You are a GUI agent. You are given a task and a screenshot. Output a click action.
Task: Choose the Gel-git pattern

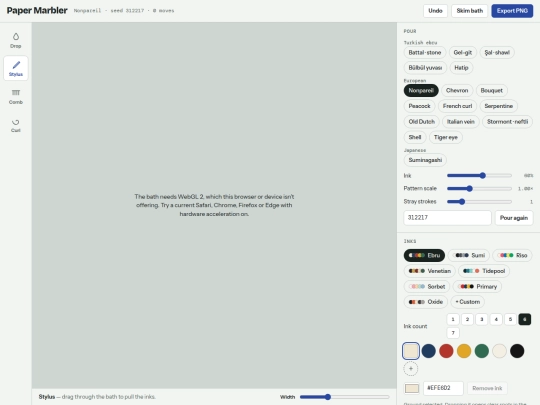[x=463, y=52]
